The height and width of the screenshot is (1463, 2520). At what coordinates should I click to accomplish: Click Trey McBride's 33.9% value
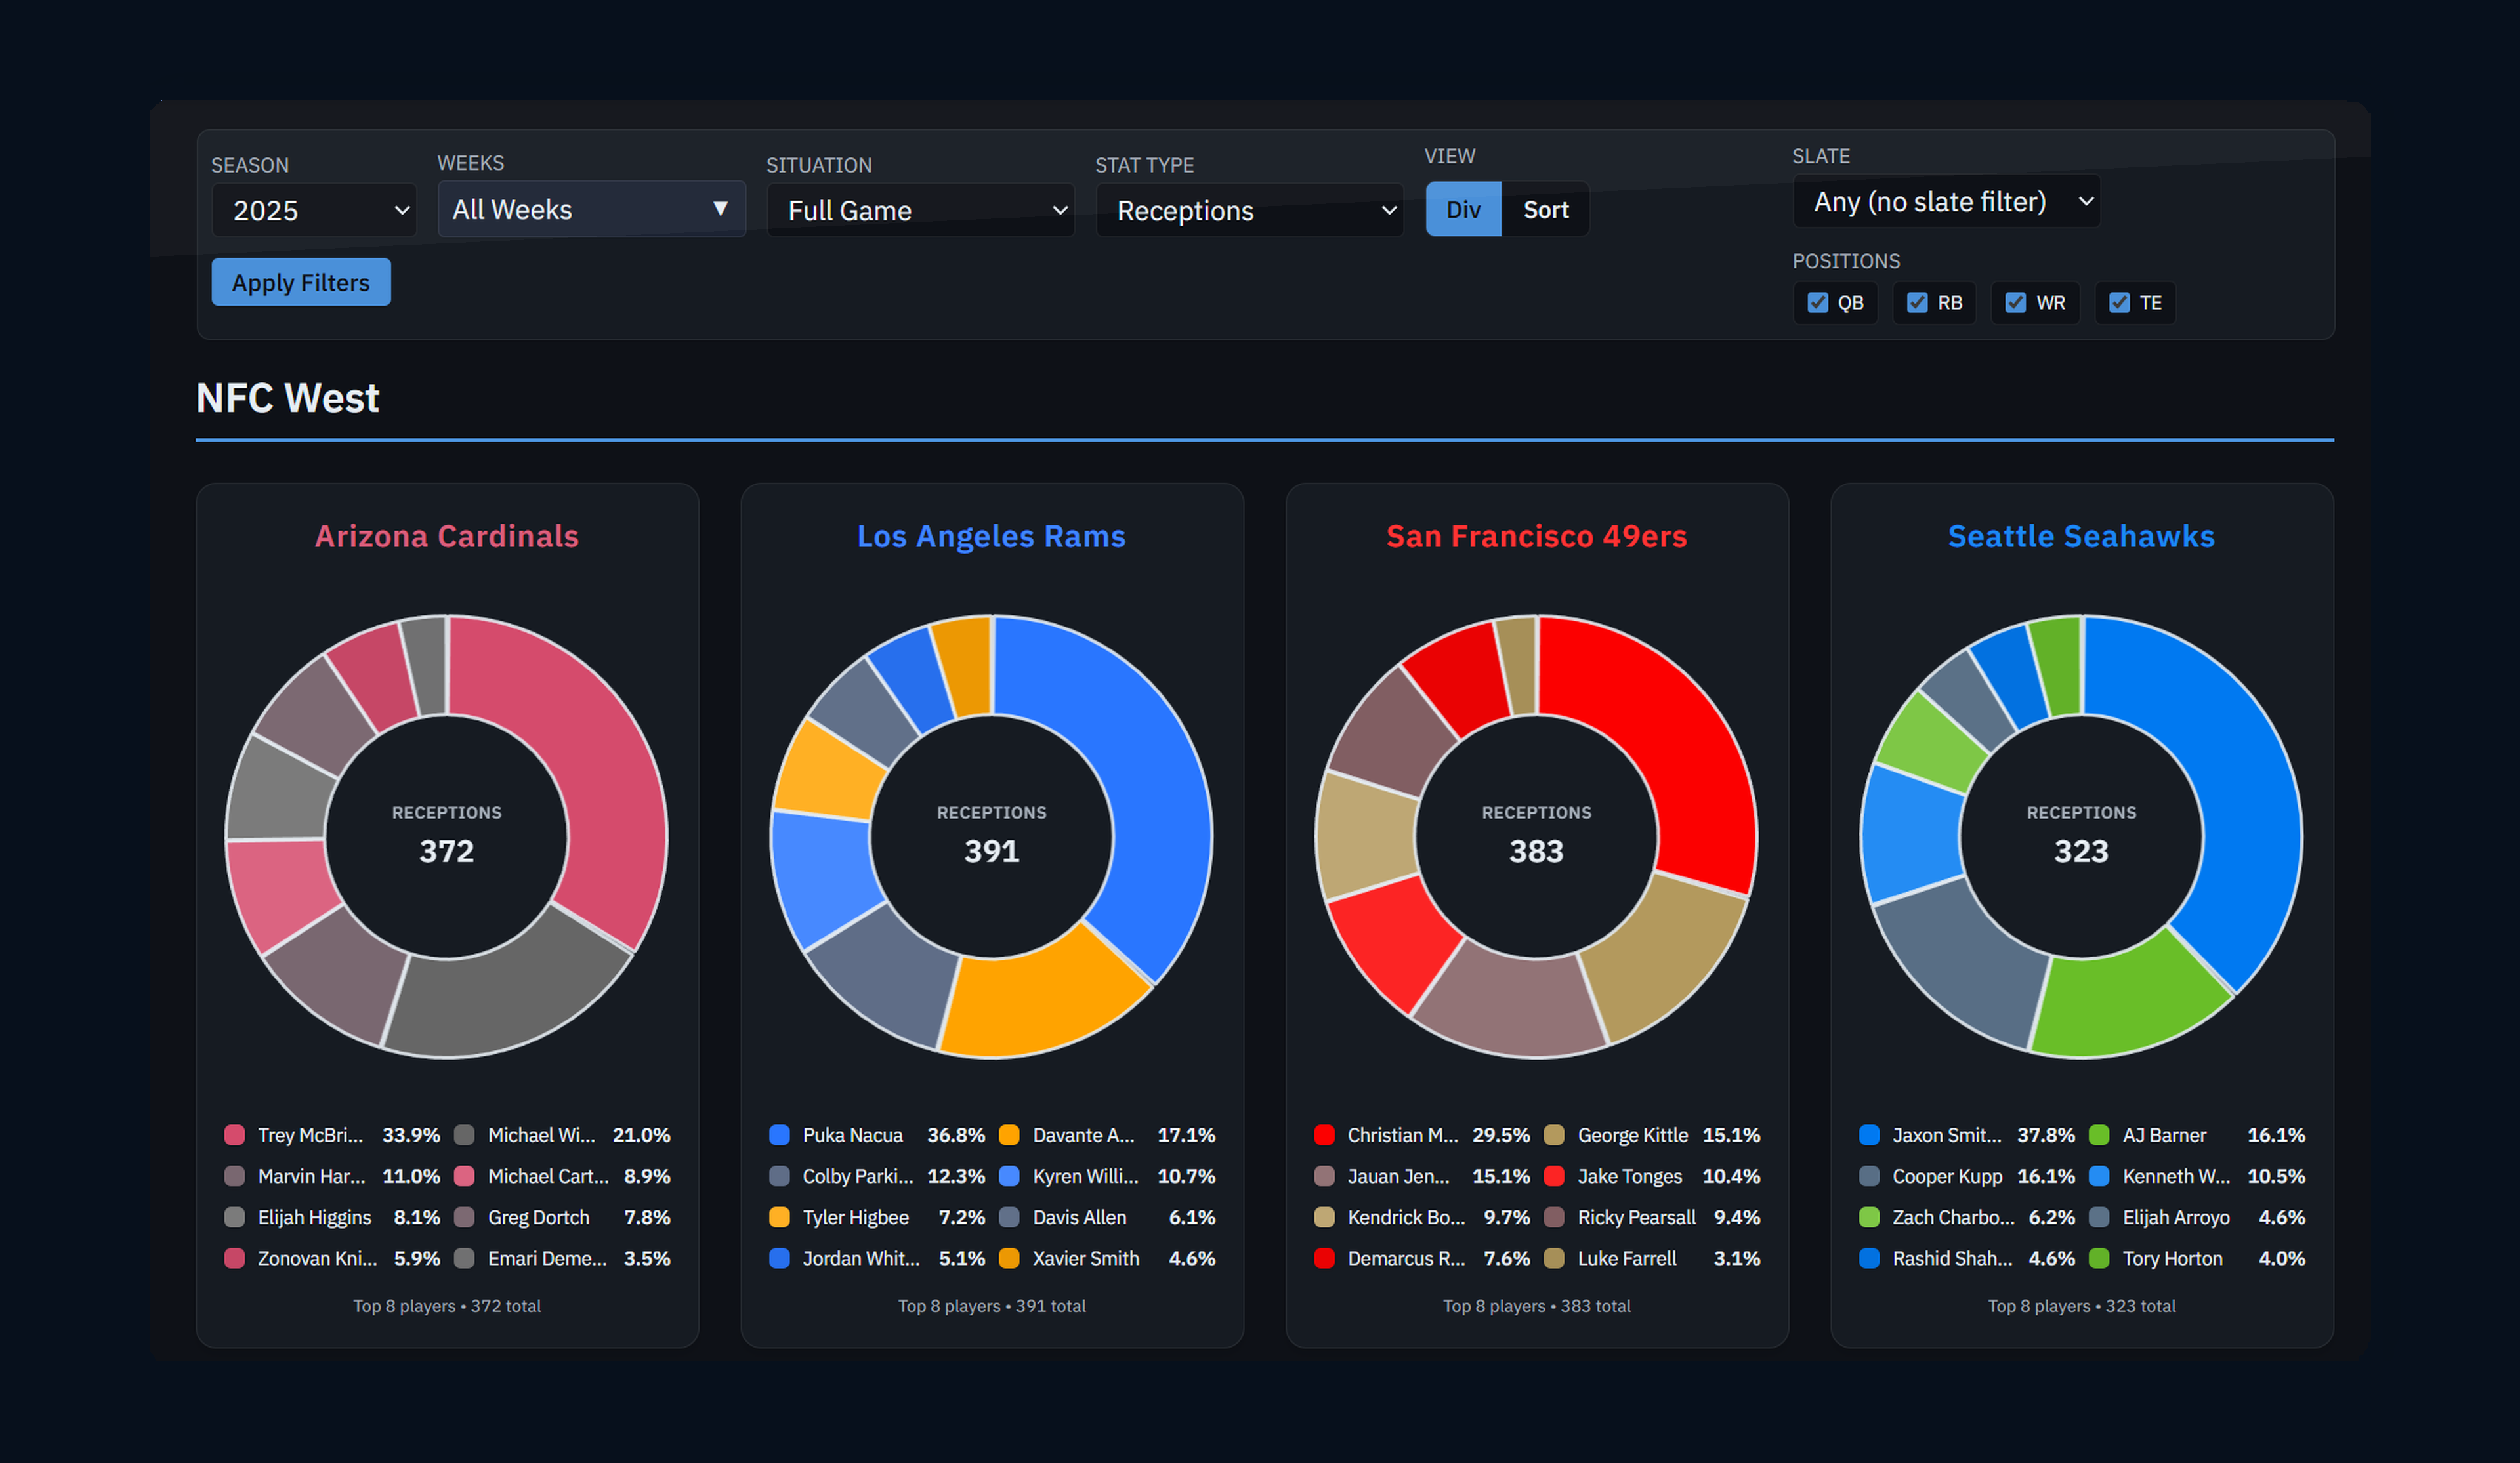pos(411,1135)
